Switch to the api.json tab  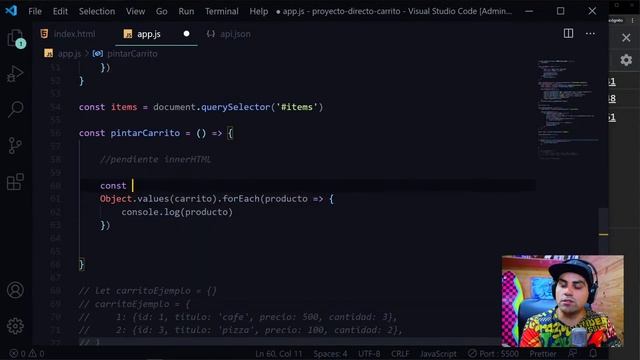click(x=235, y=34)
